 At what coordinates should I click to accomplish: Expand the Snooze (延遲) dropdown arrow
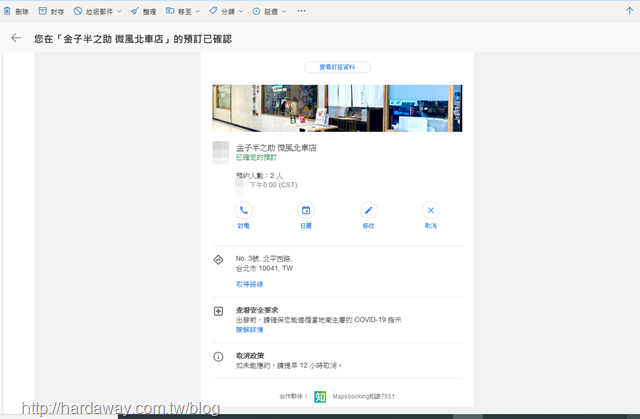tap(284, 11)
